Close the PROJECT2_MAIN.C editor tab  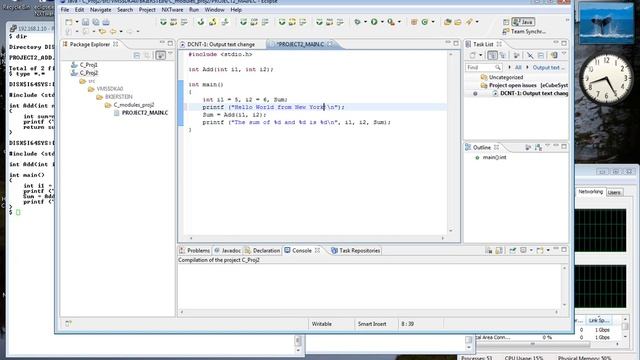click(330, 44)
